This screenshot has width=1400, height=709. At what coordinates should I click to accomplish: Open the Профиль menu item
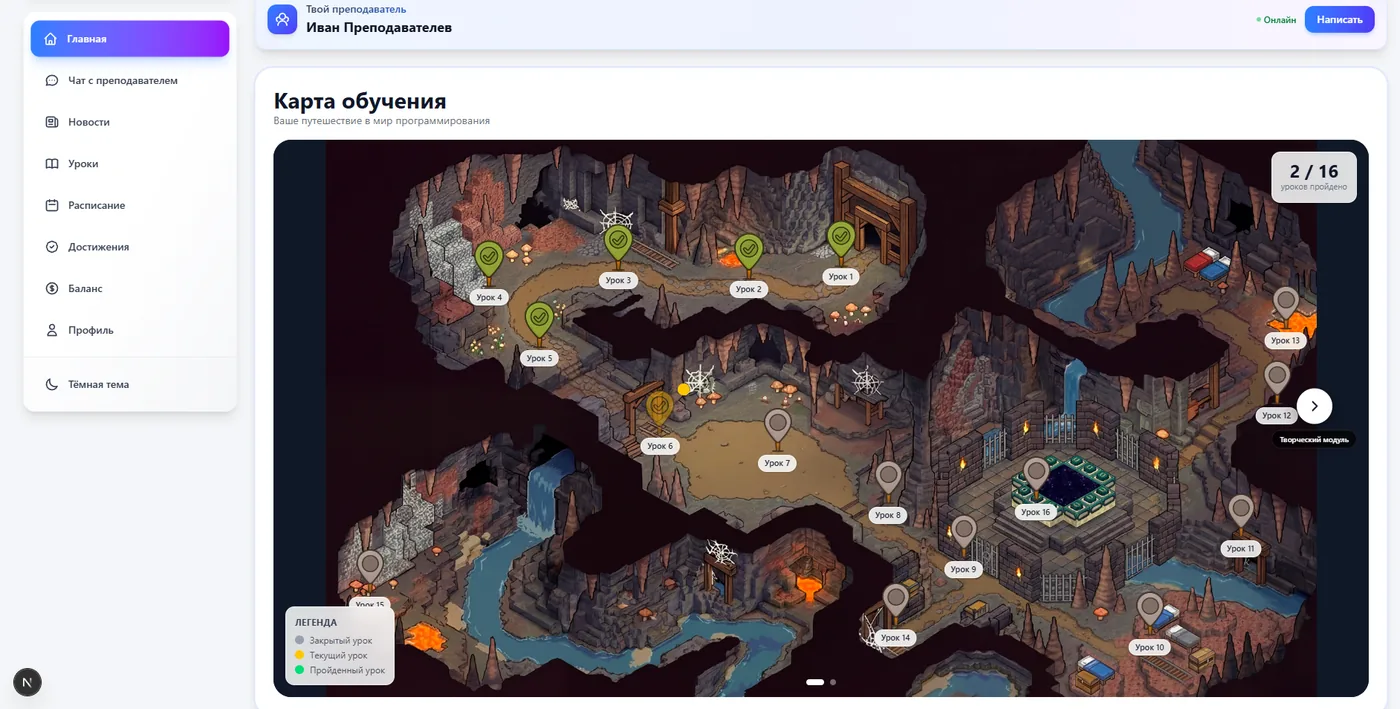[130, 330]
